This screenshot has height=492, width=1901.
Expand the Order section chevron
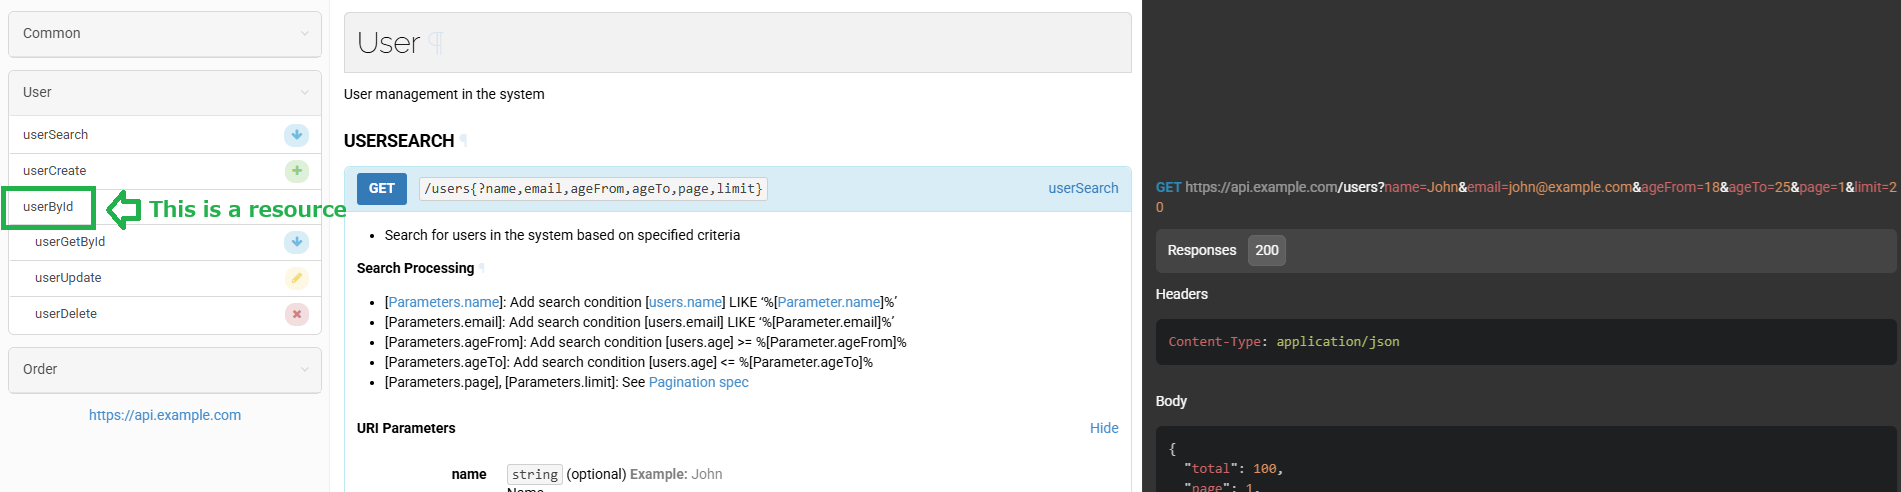coord(304,370)
